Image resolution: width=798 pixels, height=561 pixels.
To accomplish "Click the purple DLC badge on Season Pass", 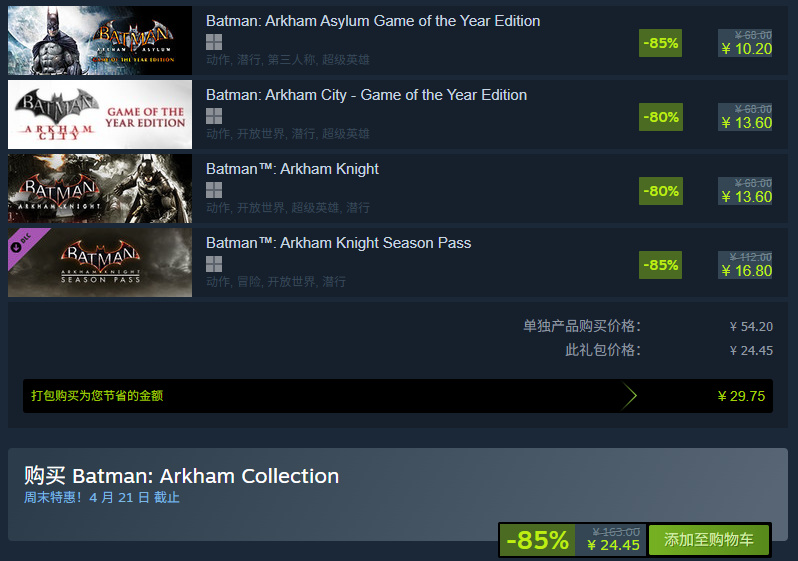I will tap(22, 242).
